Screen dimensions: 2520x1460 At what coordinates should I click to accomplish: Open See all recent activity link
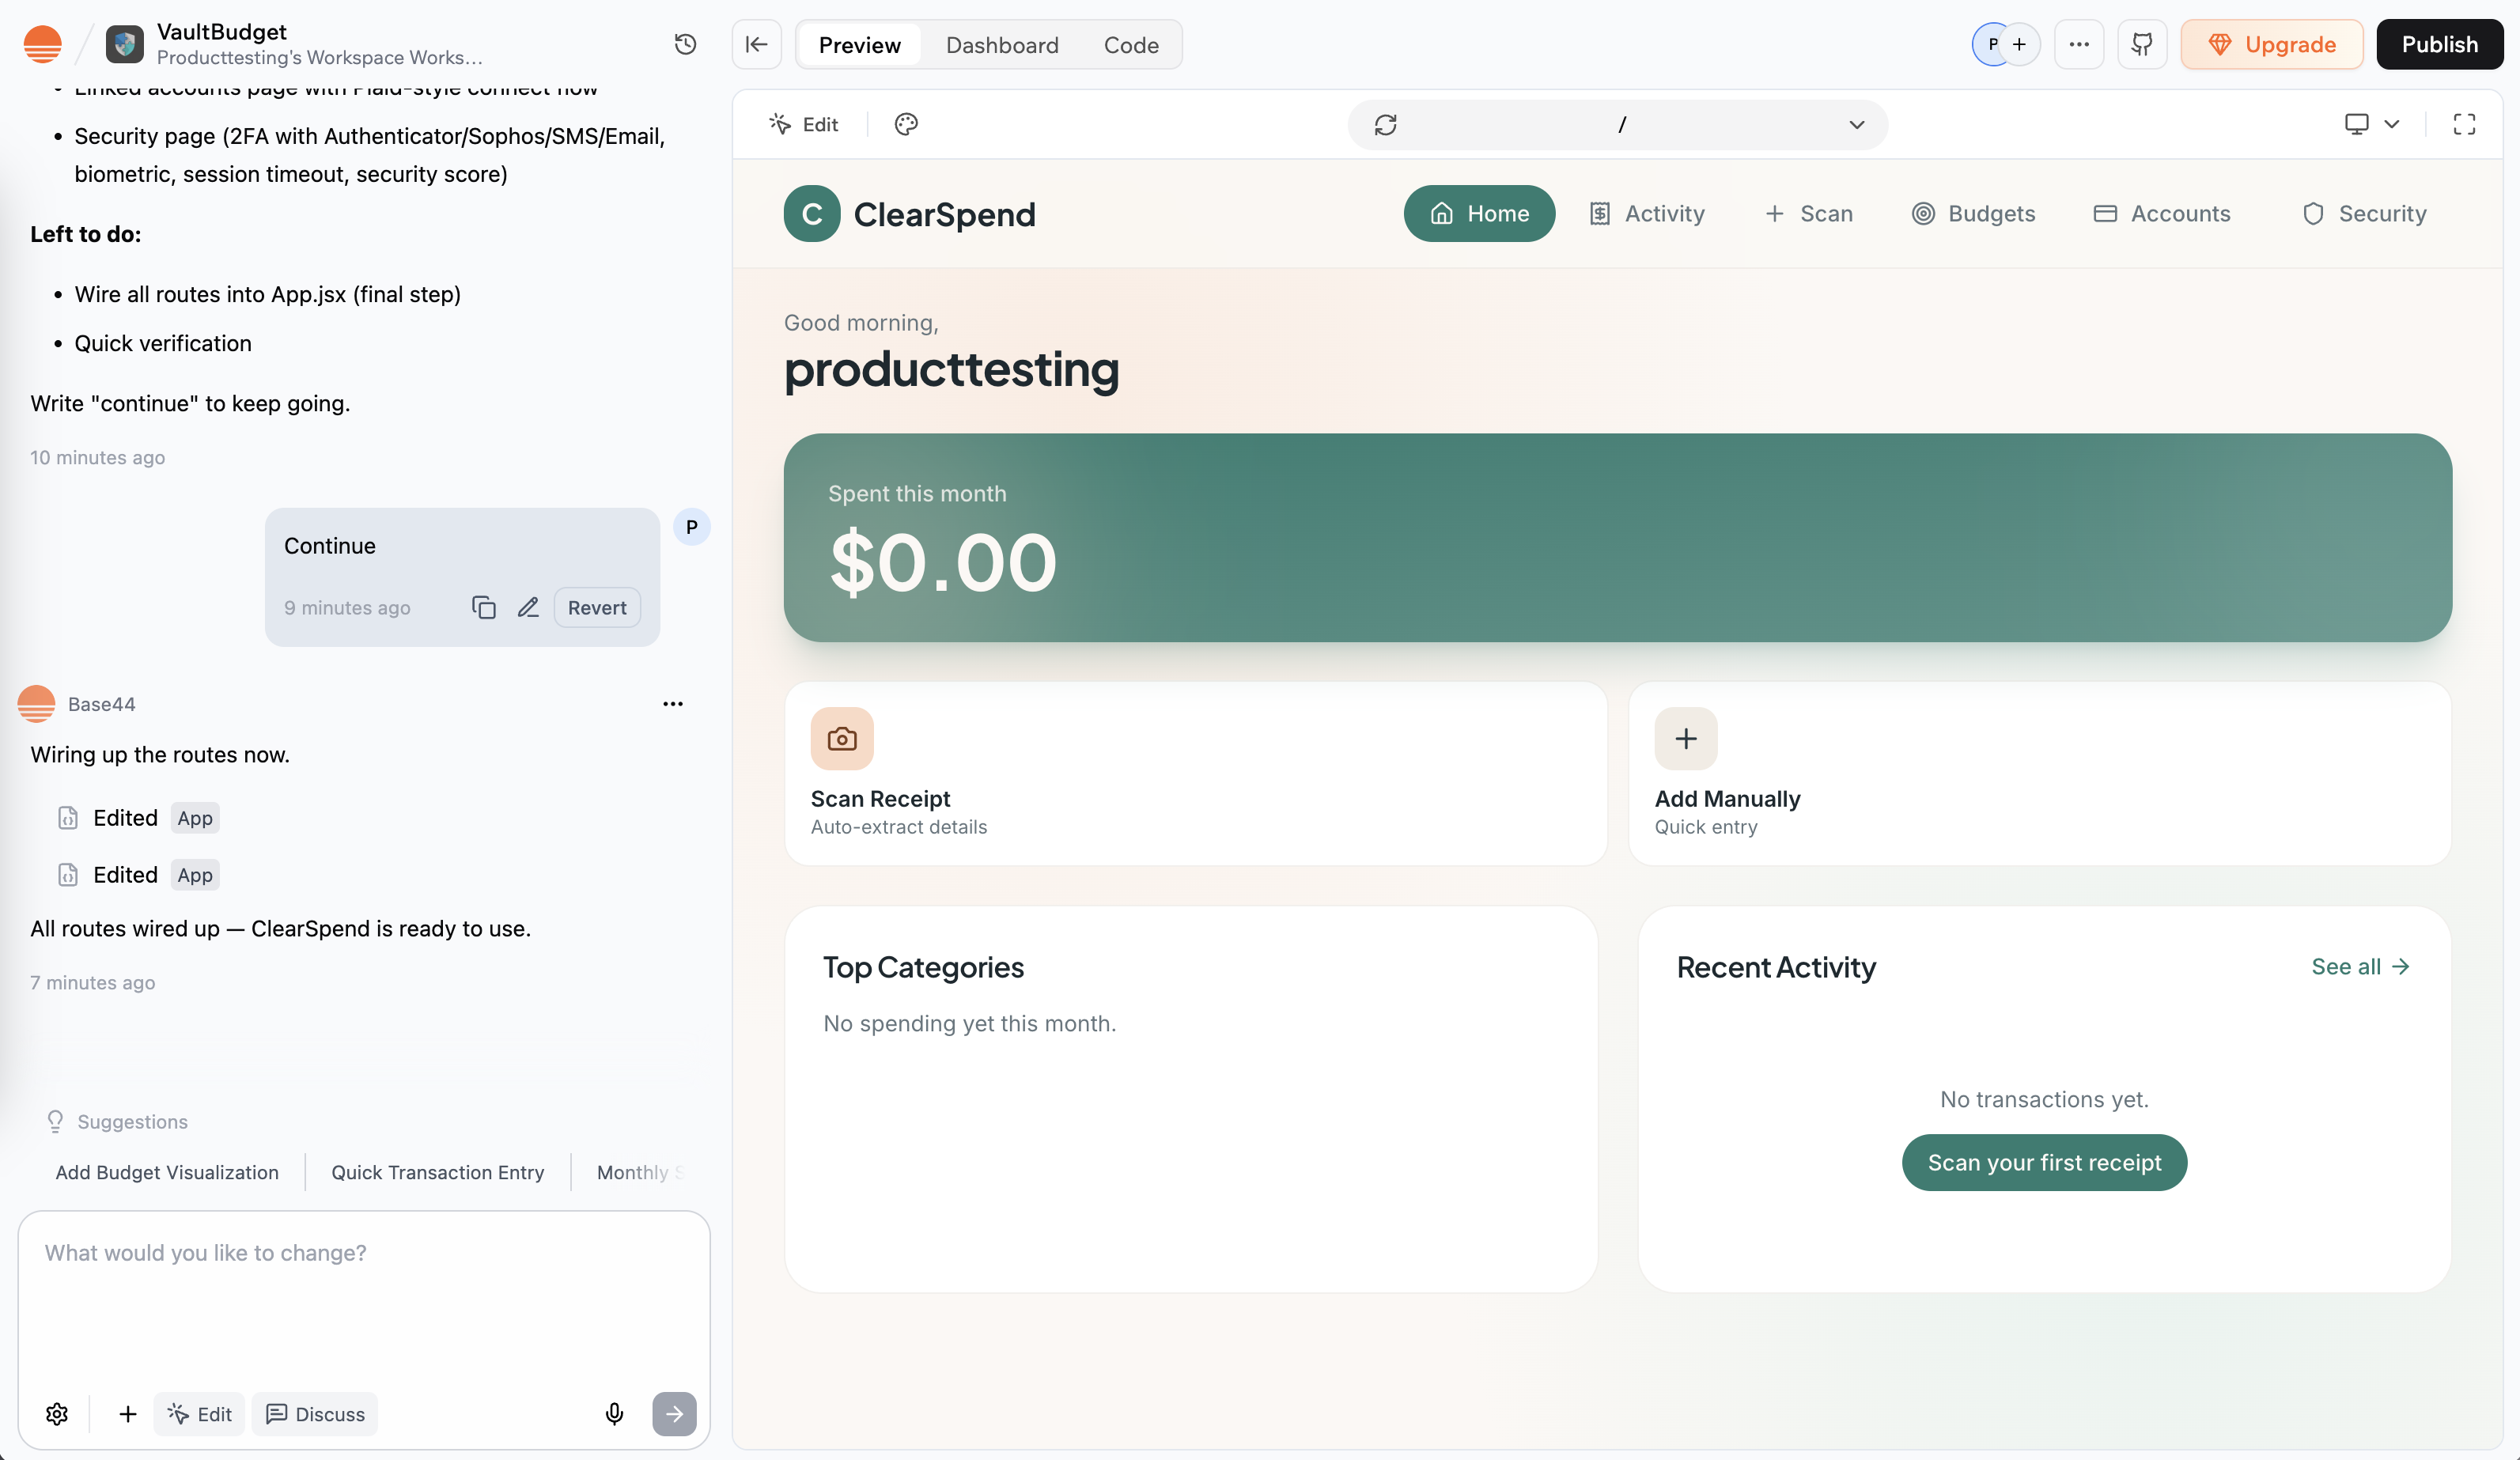[x=2360, y=966]
